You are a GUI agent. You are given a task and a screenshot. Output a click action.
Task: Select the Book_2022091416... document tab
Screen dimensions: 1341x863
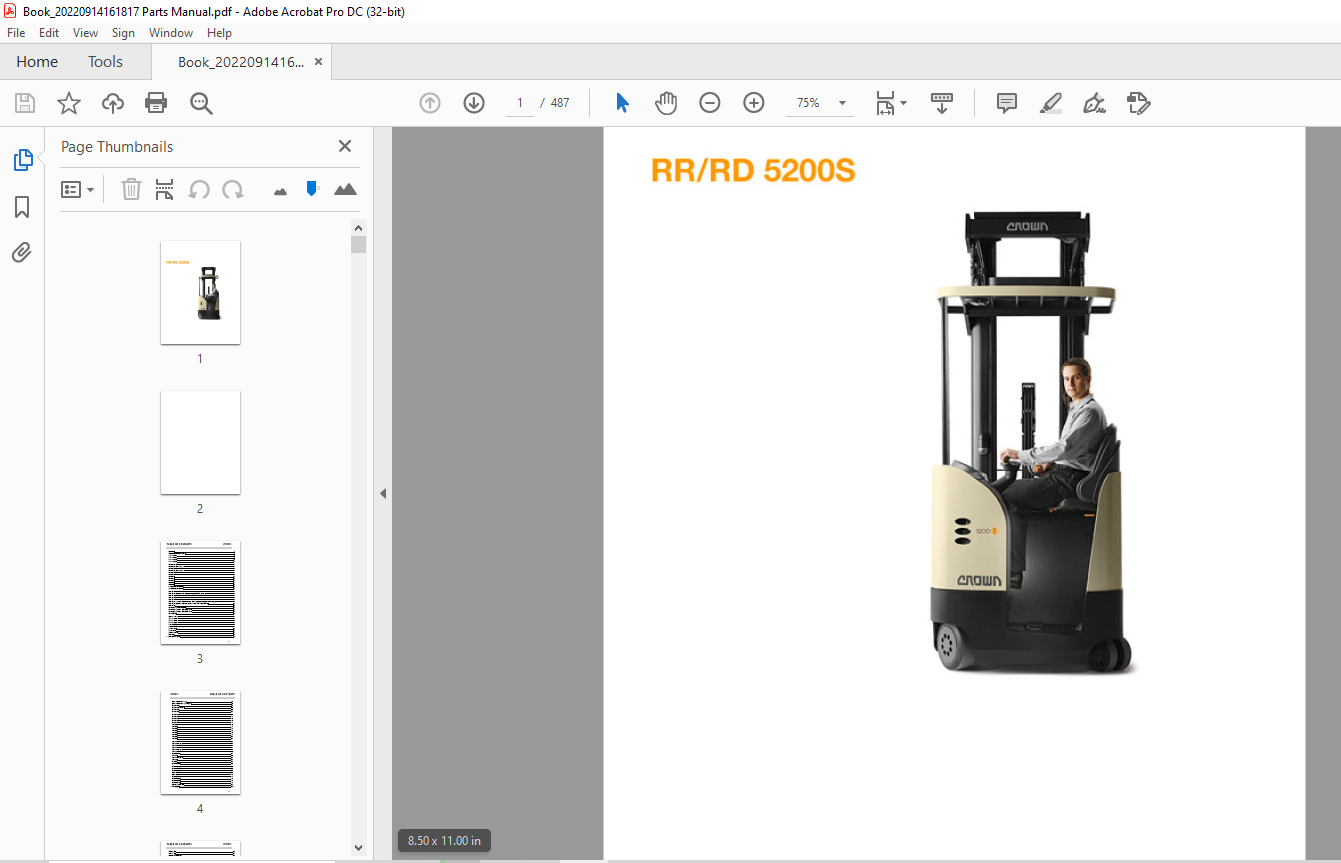point(240,62)
